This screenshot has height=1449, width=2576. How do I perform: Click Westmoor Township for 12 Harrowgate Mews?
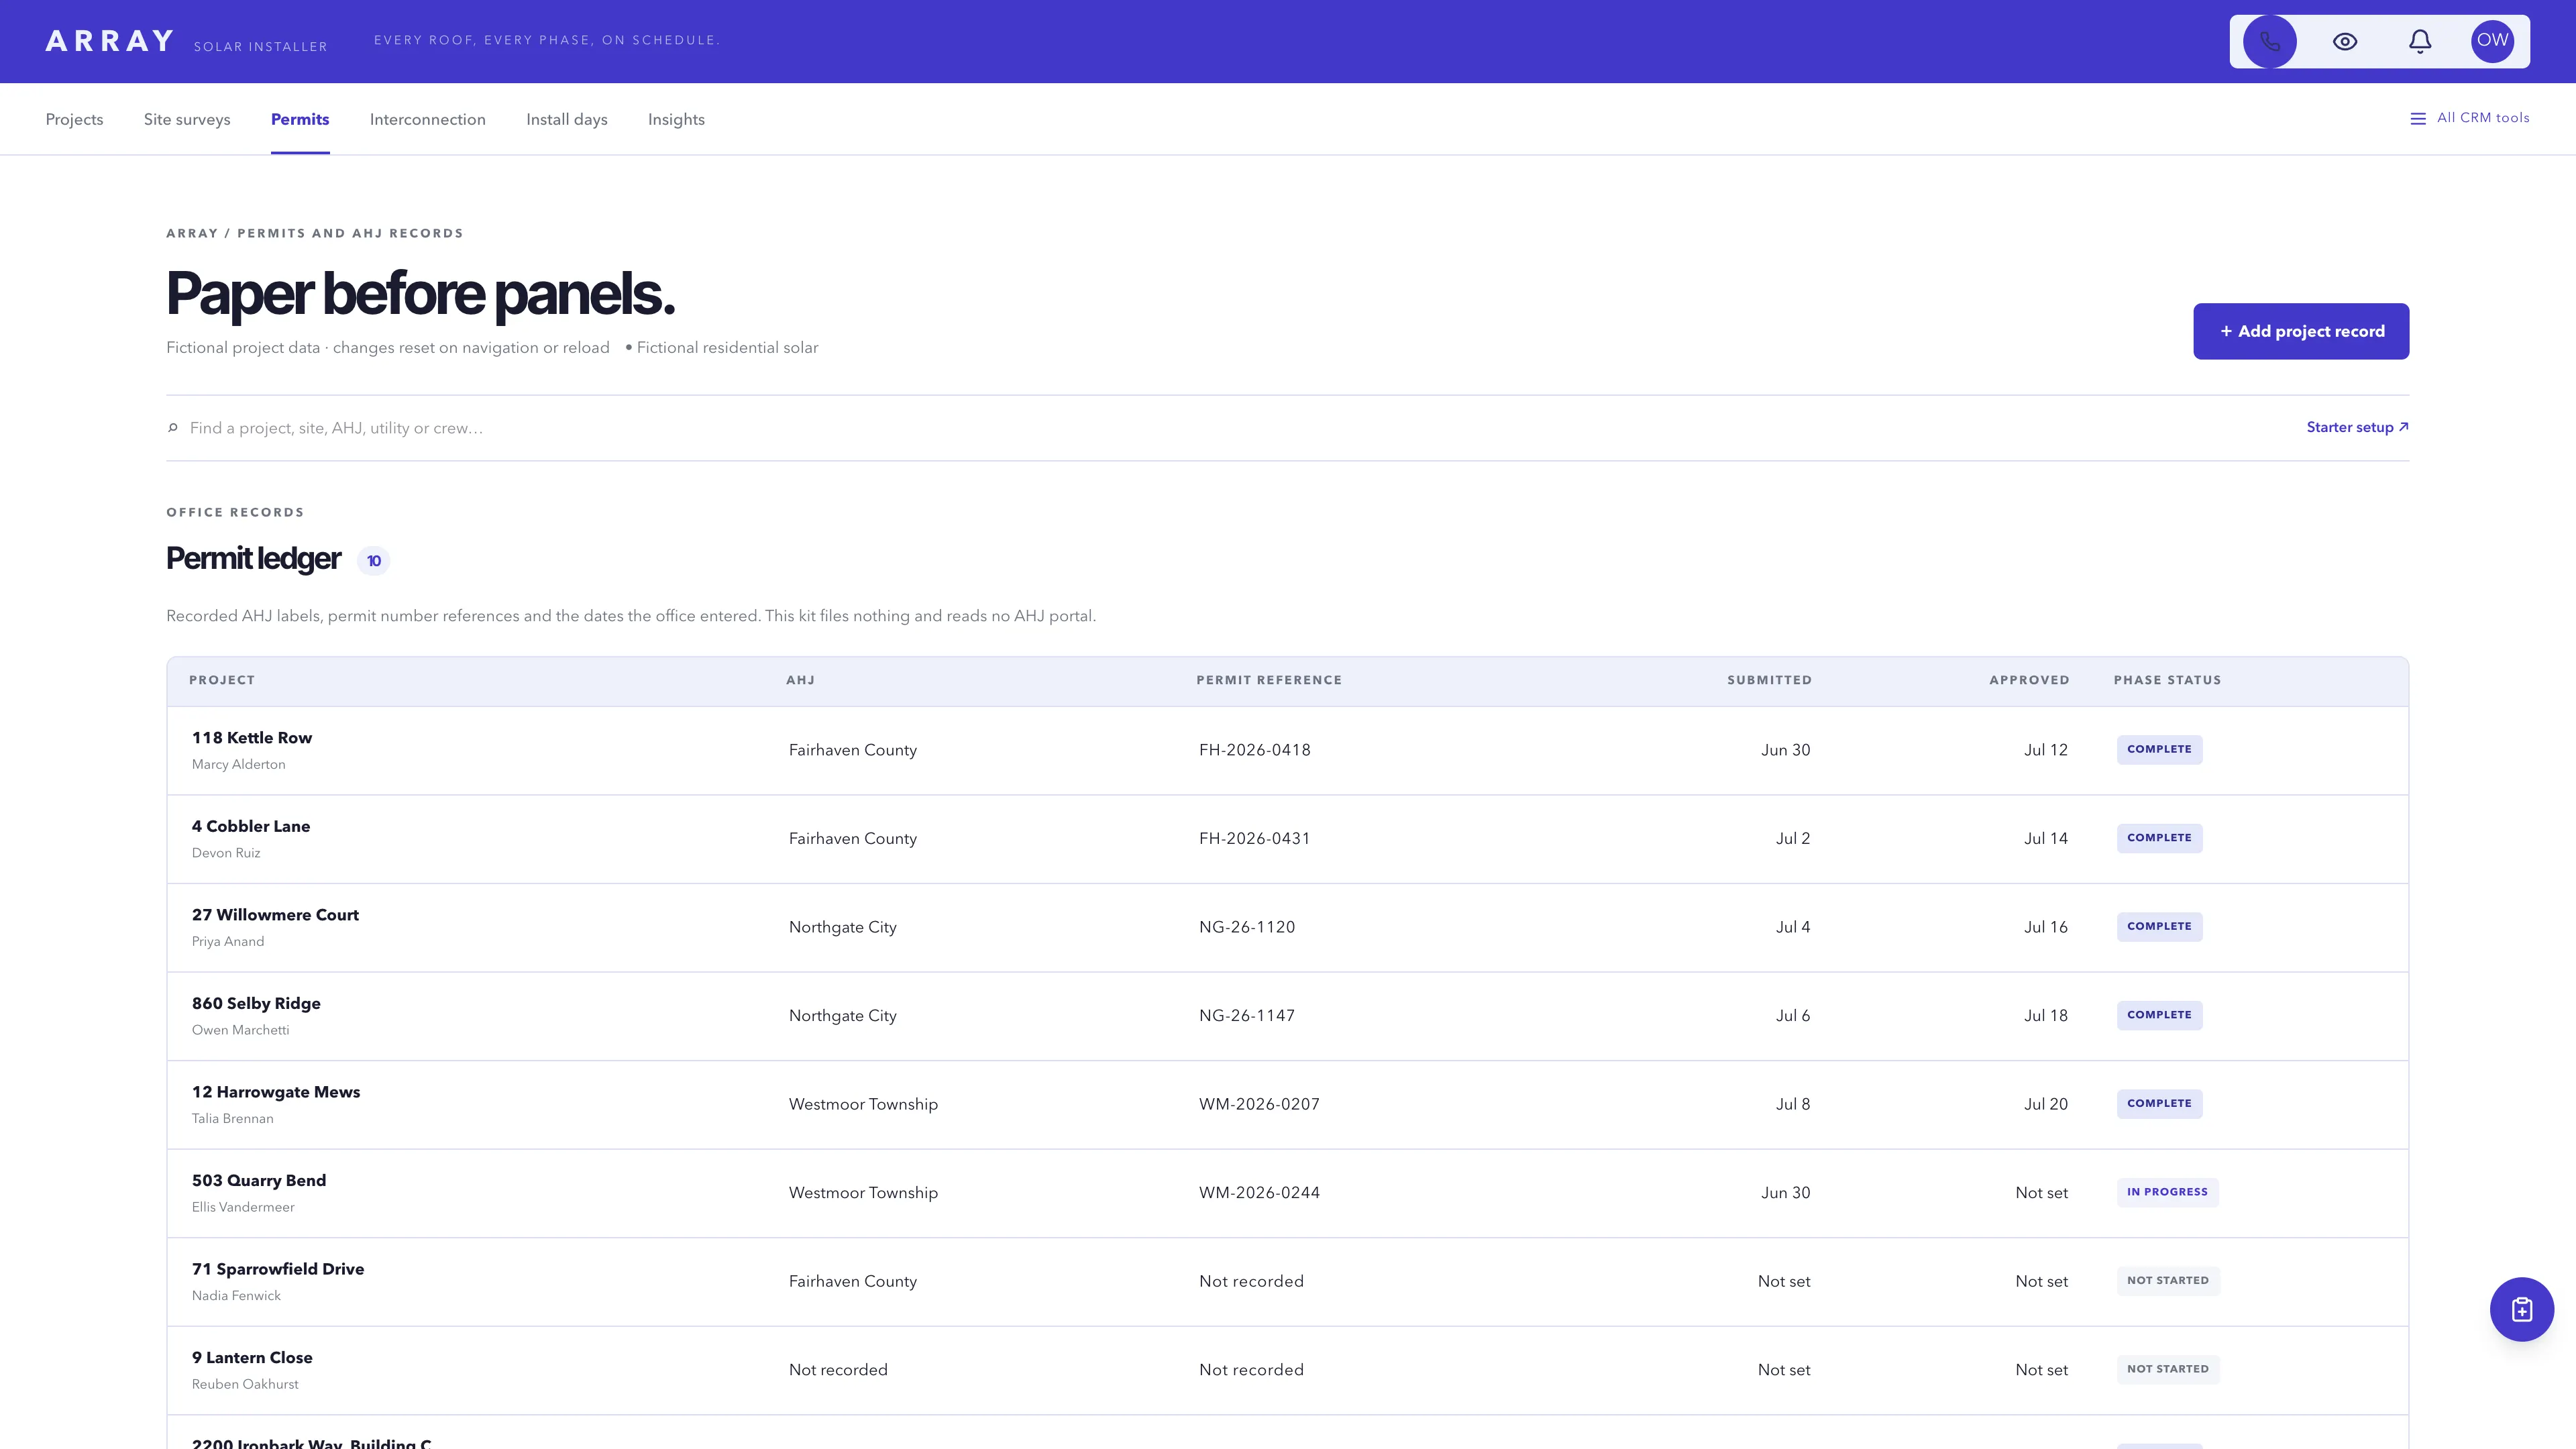click(863, 1104)
